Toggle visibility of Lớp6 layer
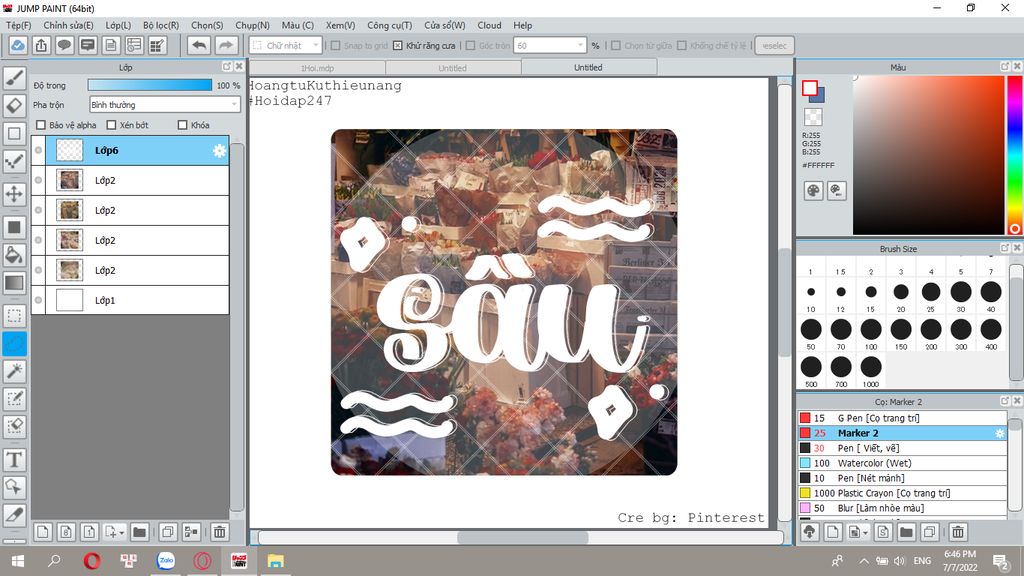Image resolution: width=1024 pixels, height=576 pixels. [39, 150]
